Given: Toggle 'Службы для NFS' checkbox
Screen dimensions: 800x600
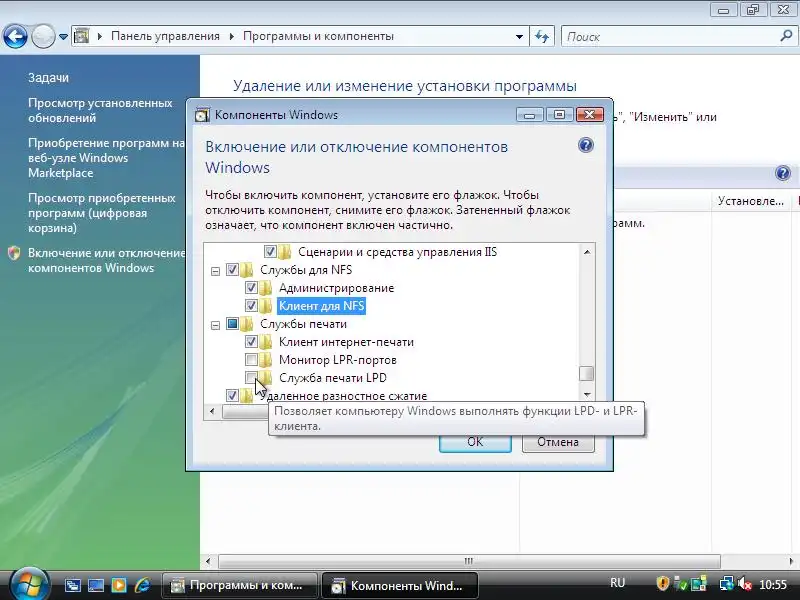Looking at the screenshot, I should tap(232, 269).
